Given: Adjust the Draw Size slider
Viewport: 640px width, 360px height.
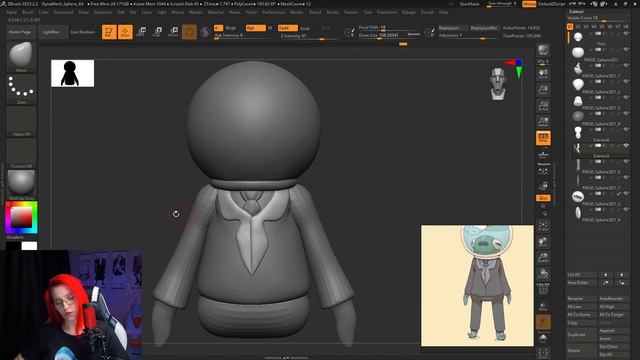Looking at the screenshot, I should (389, 36).
